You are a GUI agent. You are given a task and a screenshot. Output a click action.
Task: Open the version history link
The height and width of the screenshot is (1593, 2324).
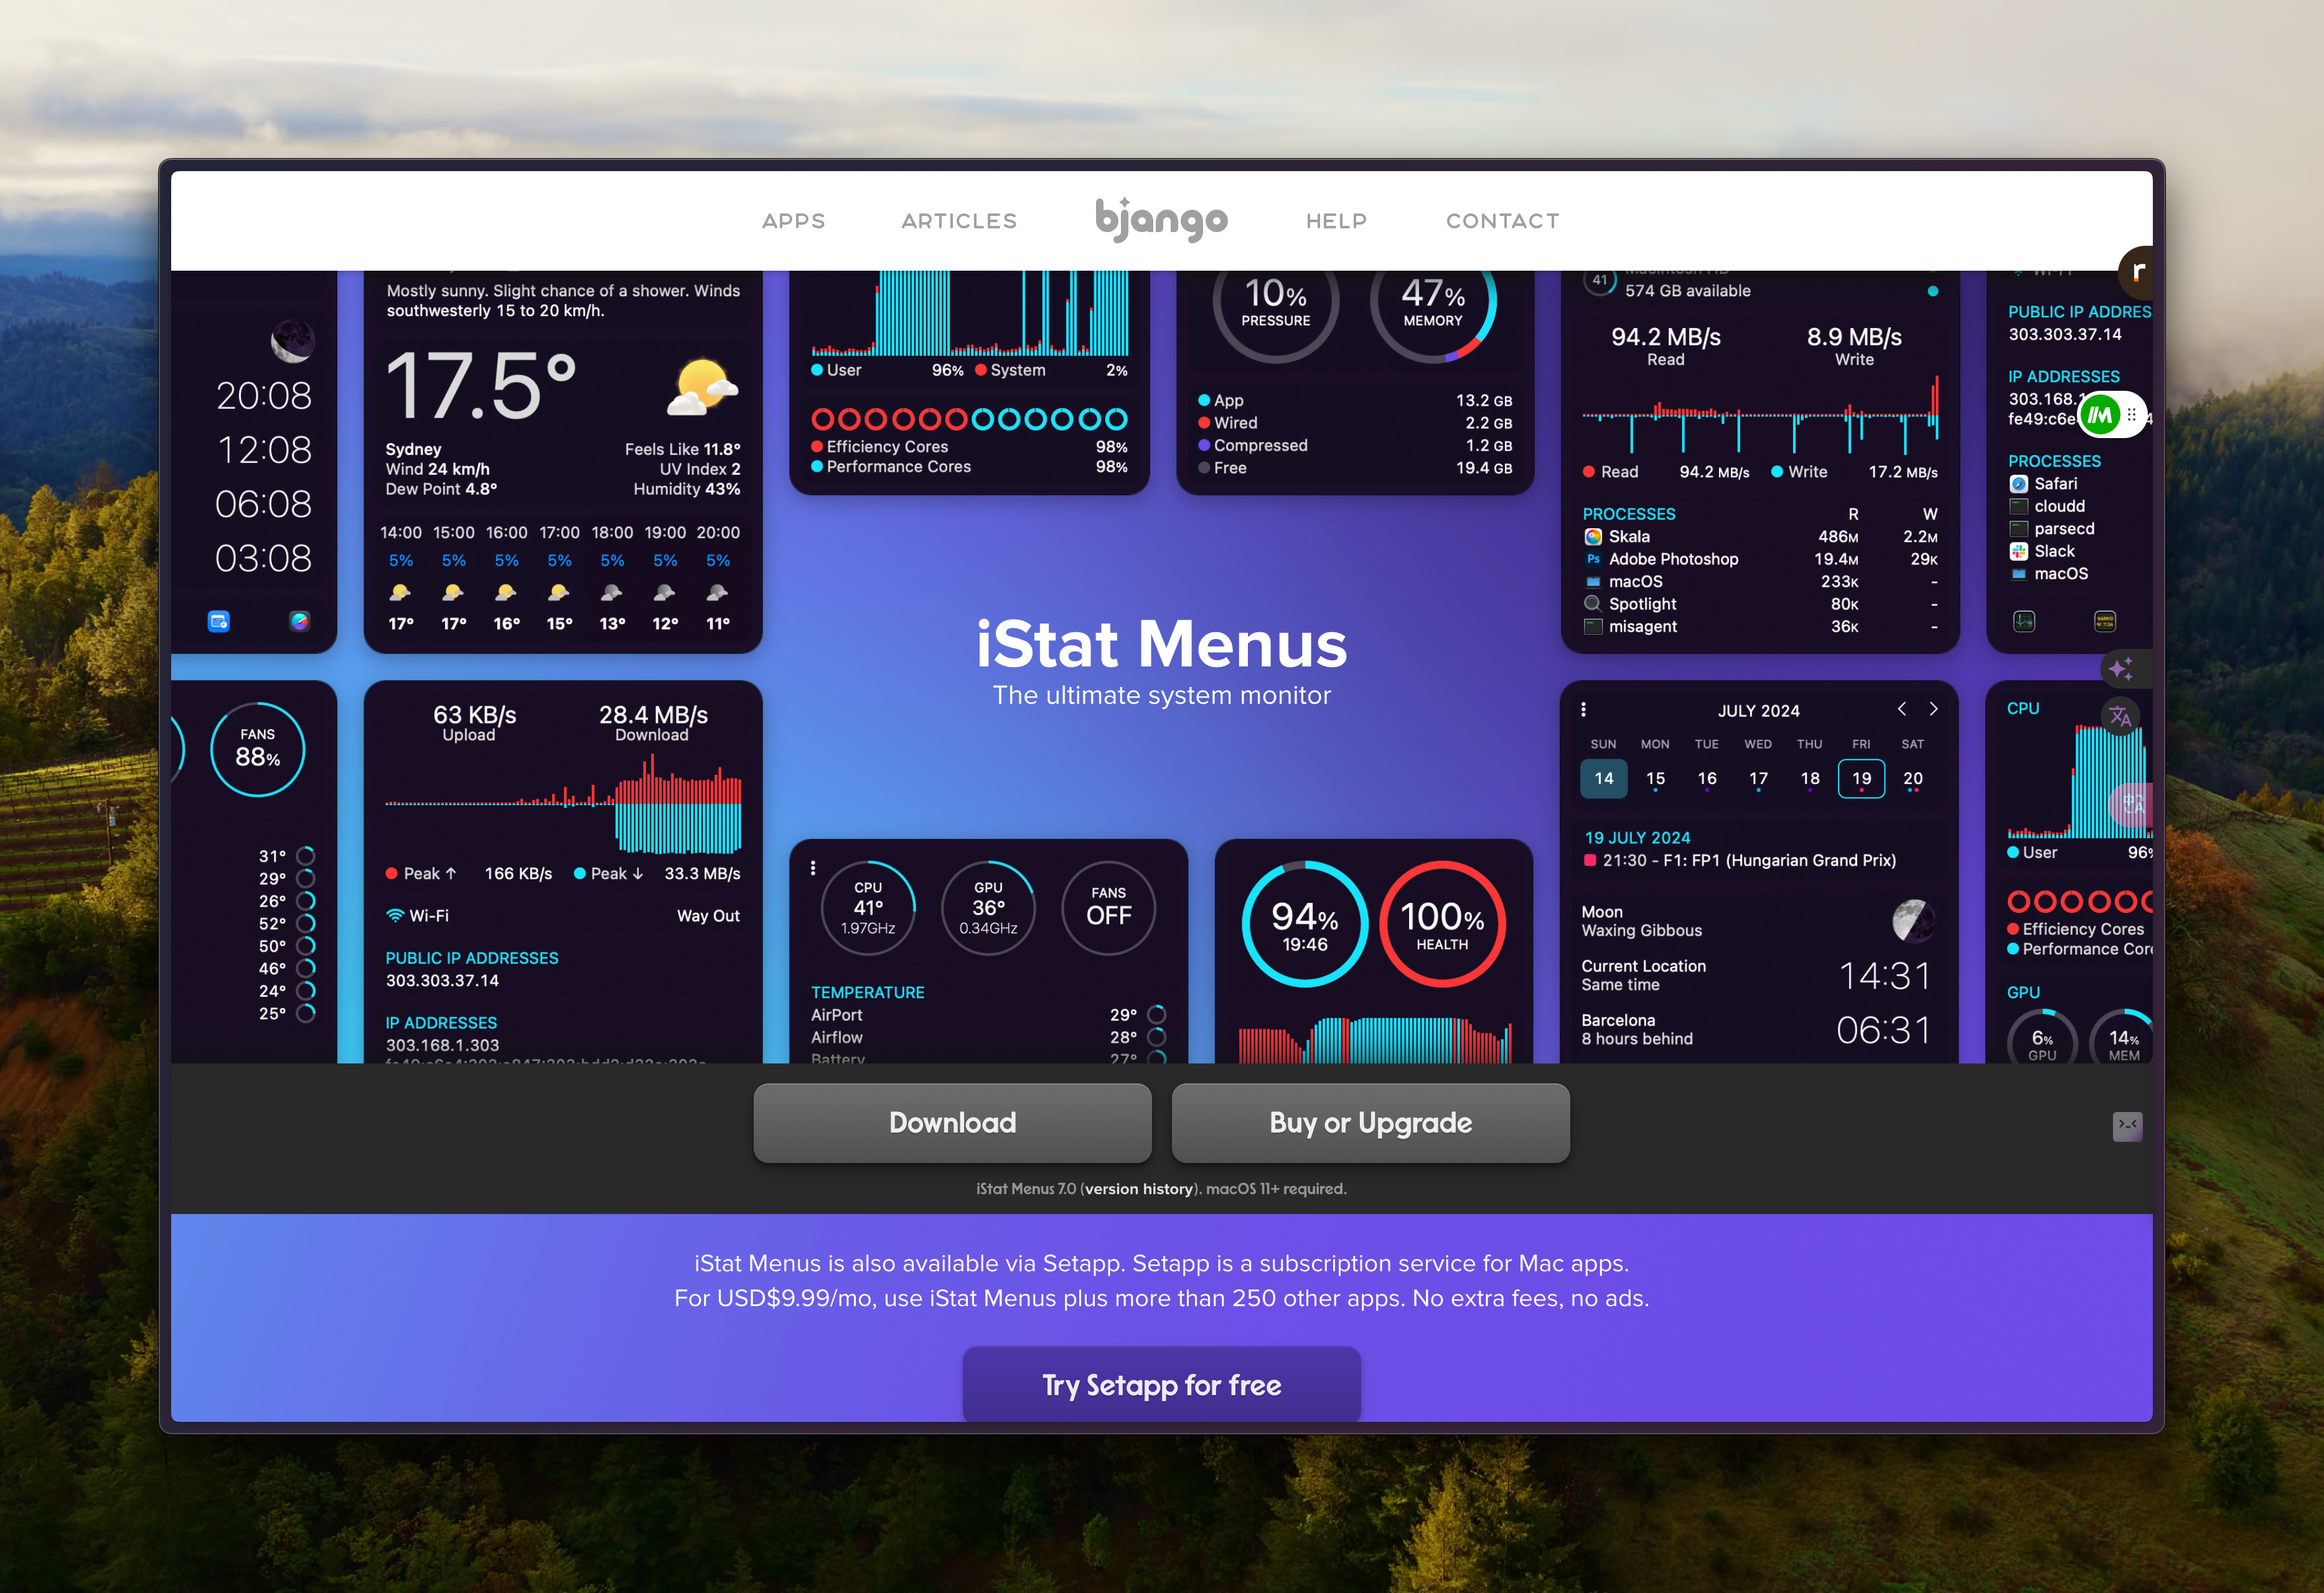coord(1139,1188)
